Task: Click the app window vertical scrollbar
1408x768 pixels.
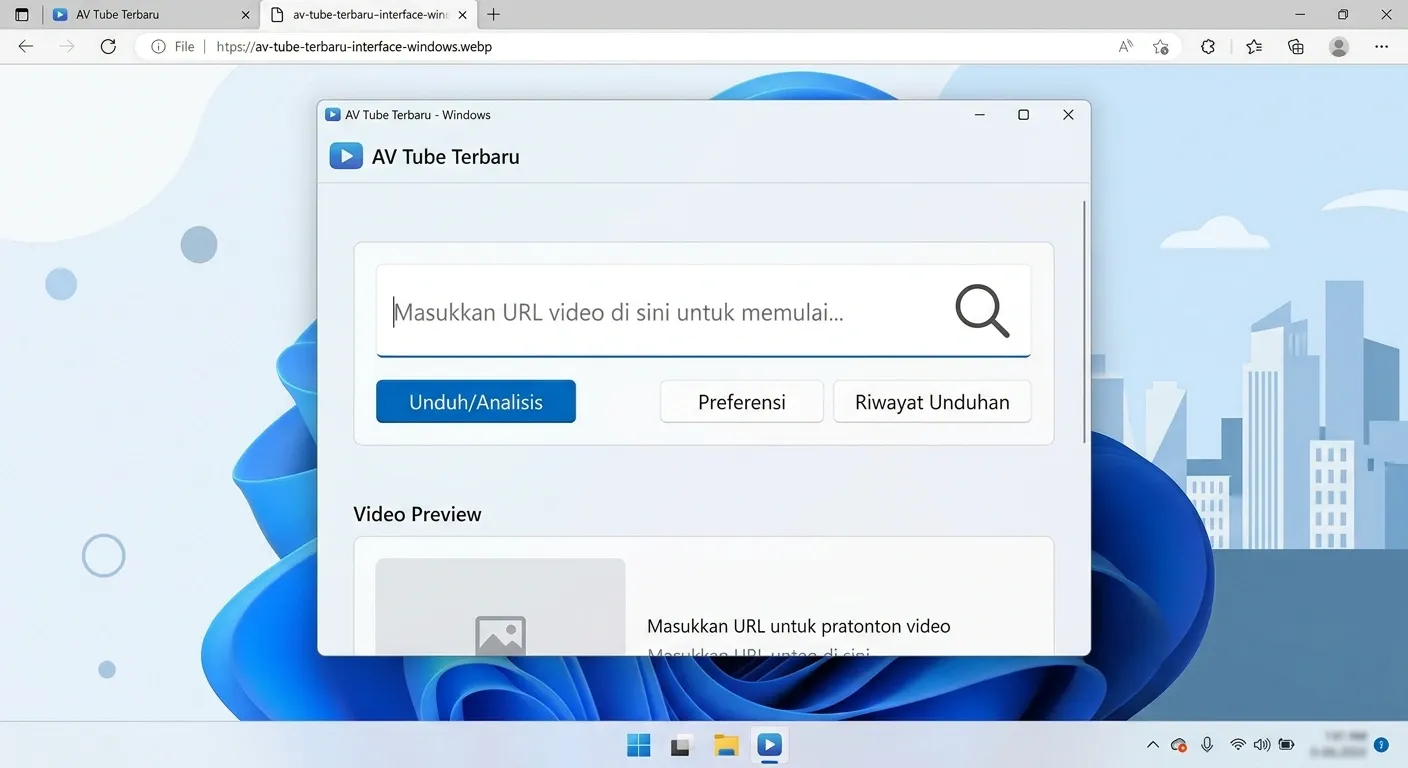Action: (x=1084, y=322)
